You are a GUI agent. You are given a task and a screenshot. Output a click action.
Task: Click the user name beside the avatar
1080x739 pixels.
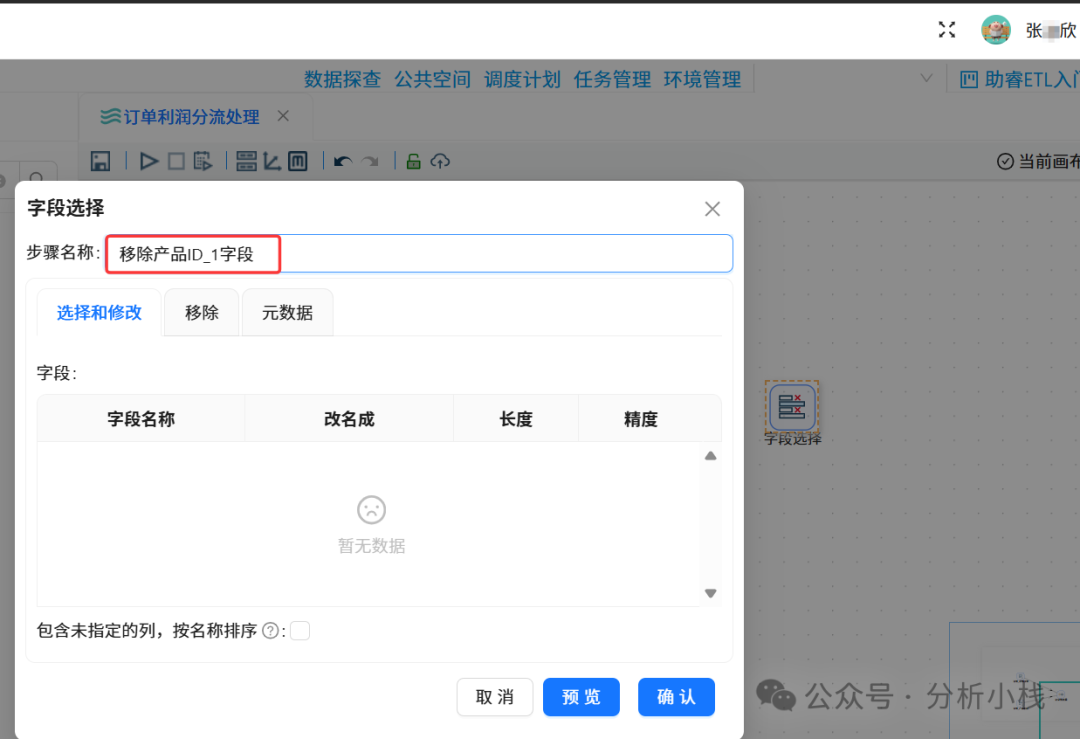click(x=1051, y=30)
